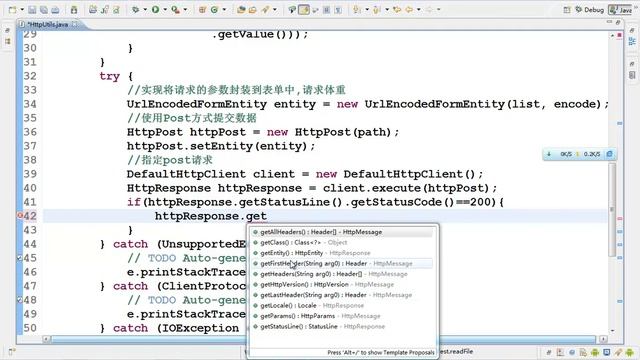This screenshot has height=360, width=640.
Task: Click the blue device screen status icon
Action: 607,352
